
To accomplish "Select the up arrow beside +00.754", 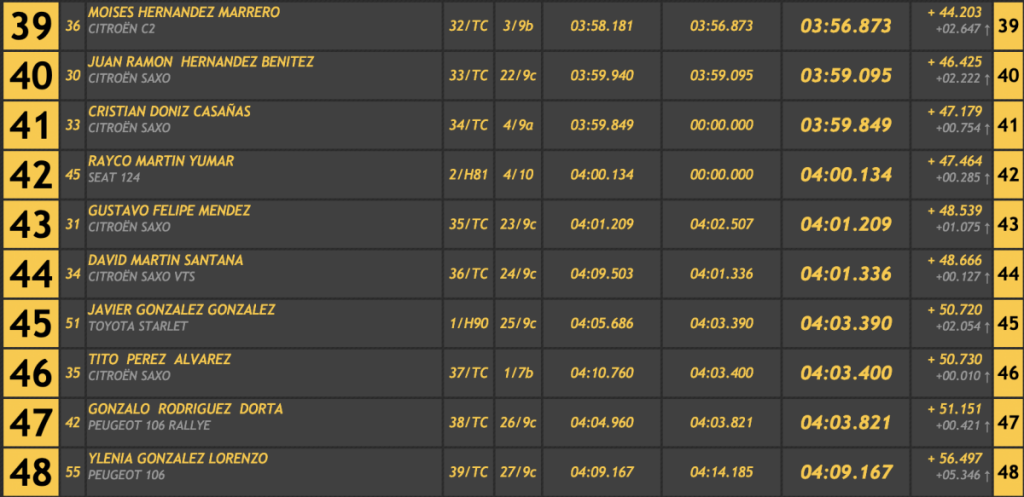I will (987, 128).
